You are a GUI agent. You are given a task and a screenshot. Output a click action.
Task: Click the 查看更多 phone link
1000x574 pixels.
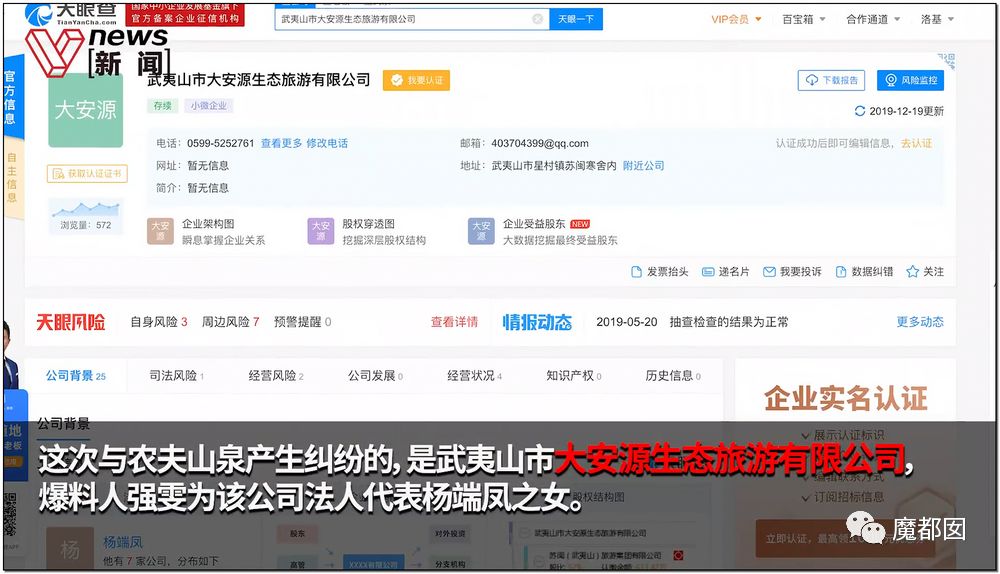(281, 143)
